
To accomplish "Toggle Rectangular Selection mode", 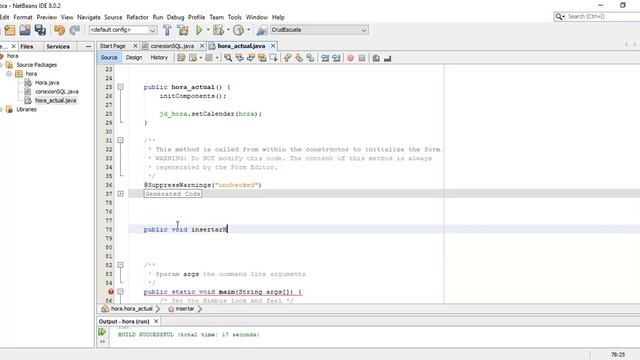I will click(x=273, y=58).
